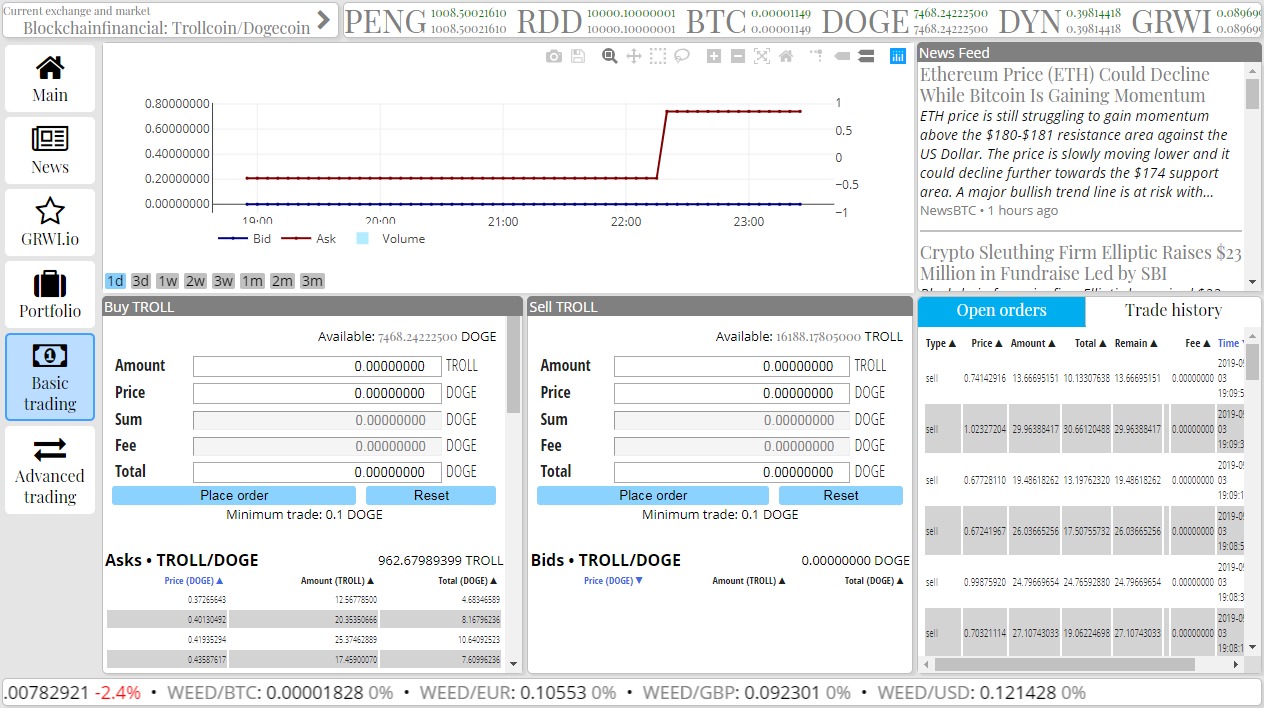1264x708 pixels.
Task: Reset chart axes with home icon
Action: tap(786, 57)
